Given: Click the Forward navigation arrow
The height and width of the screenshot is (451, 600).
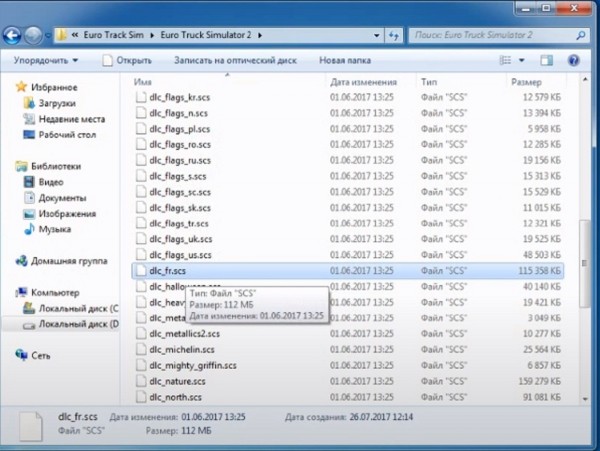Looking at the screenshot, I should 34,36.
